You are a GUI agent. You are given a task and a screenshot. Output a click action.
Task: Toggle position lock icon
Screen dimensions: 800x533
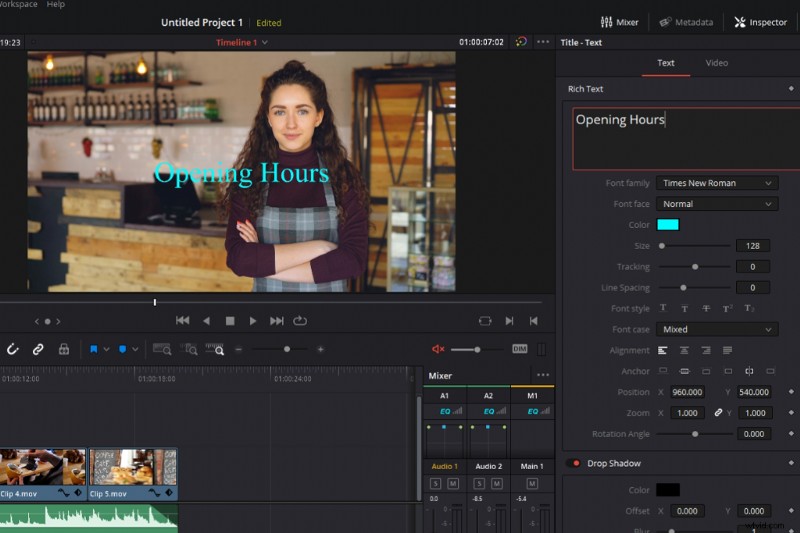pos(64,349)
